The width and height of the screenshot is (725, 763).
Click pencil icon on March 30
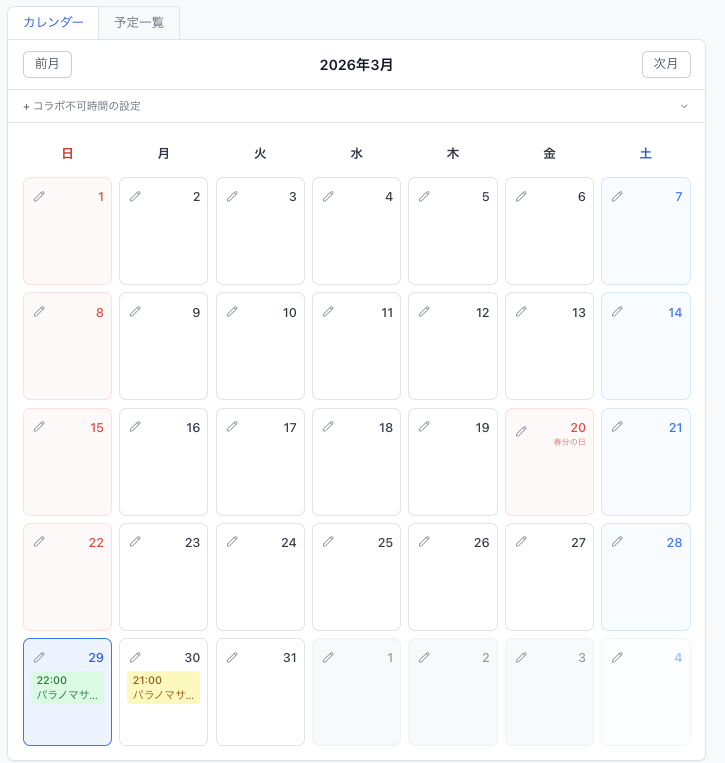click(135, 658)
